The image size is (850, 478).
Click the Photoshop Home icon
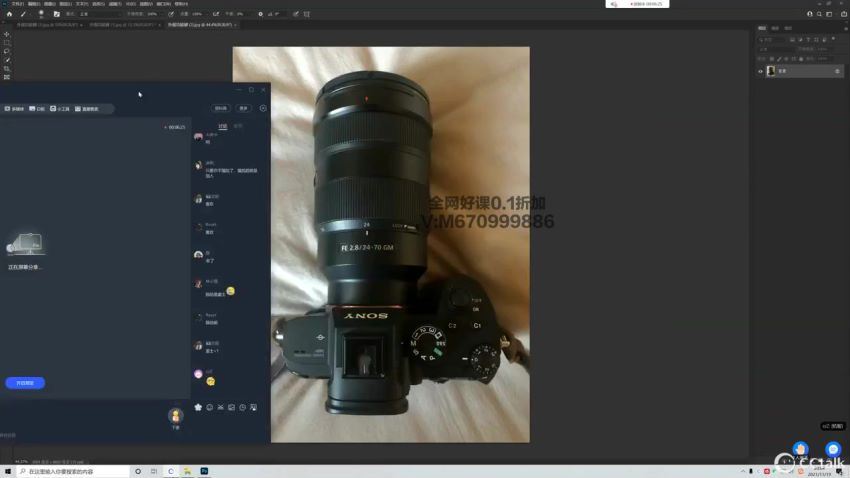click(x=9, y=14)
